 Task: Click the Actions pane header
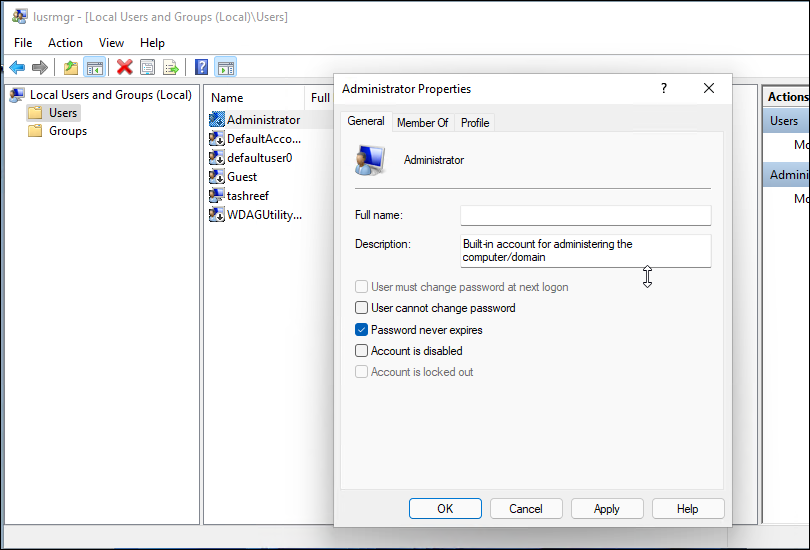click(786, 97)
